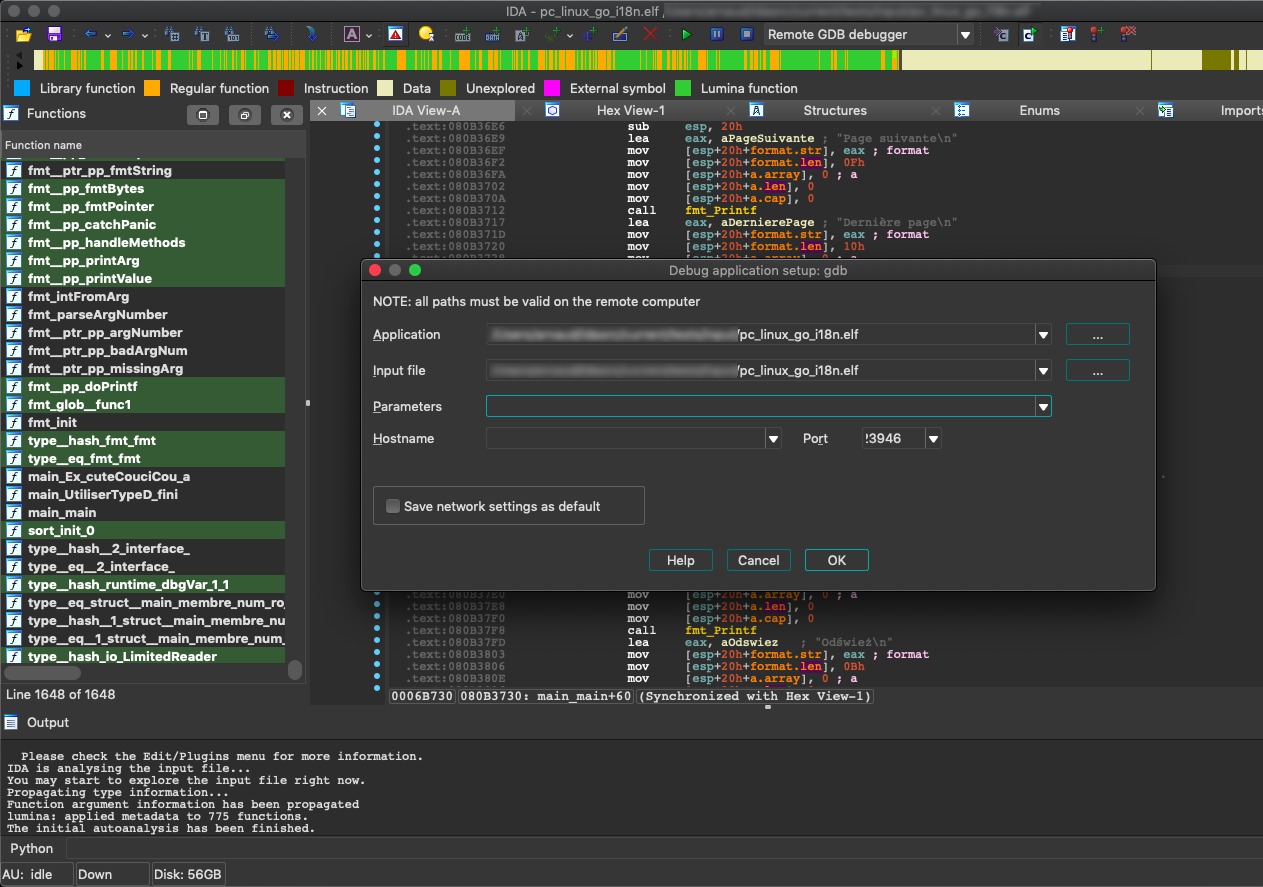Click into the Parameters input field
Image resolution: width=1263 pixels, height=887 pixels.
[760, 406]
